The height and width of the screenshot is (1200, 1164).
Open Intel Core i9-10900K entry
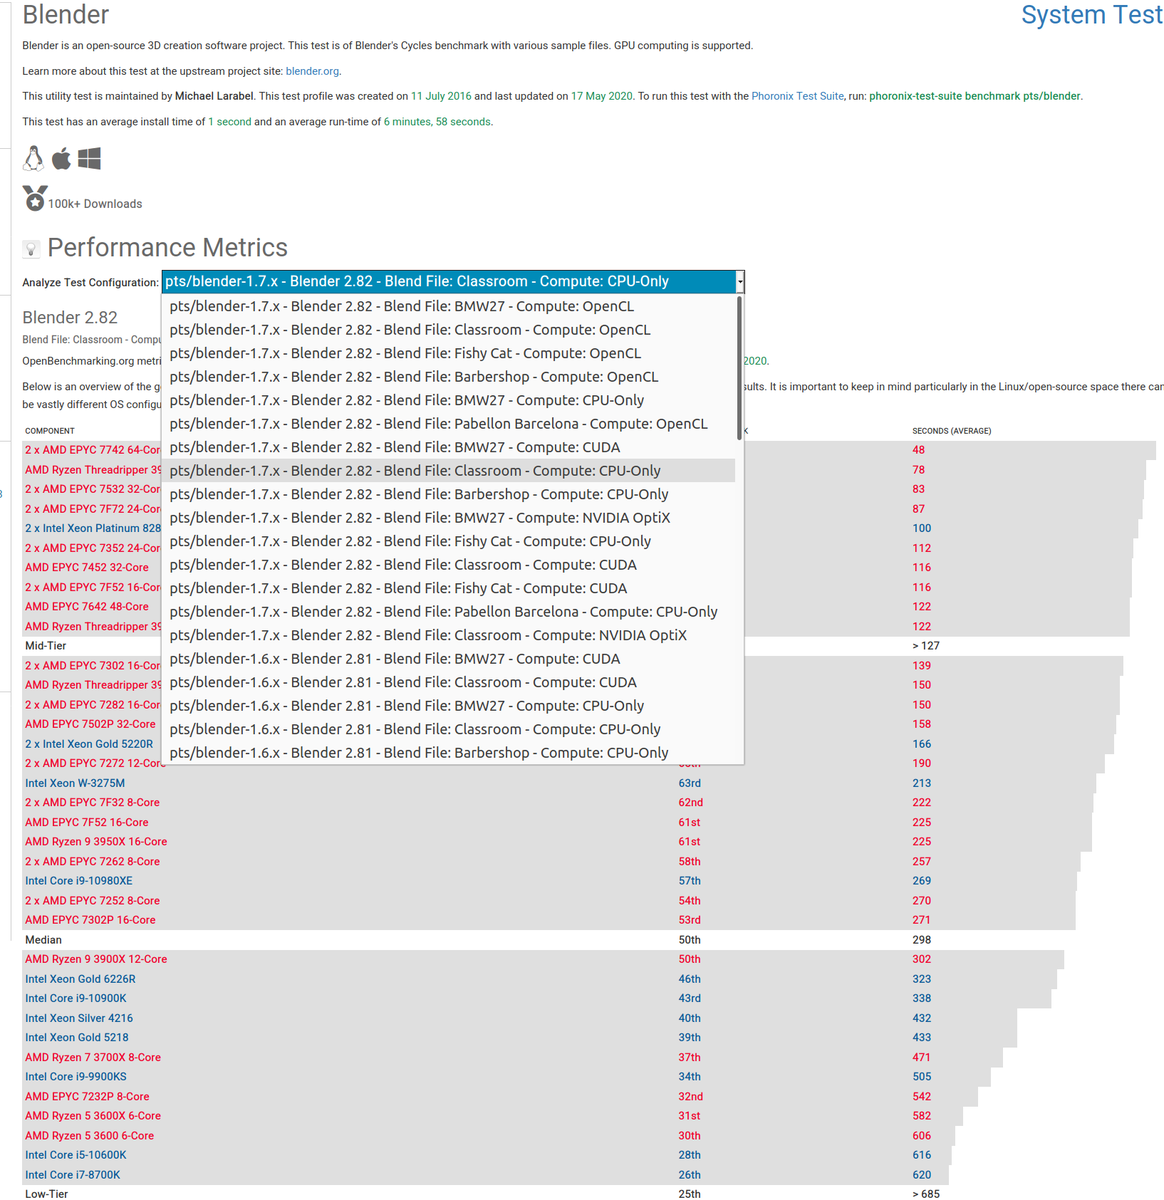76,998
